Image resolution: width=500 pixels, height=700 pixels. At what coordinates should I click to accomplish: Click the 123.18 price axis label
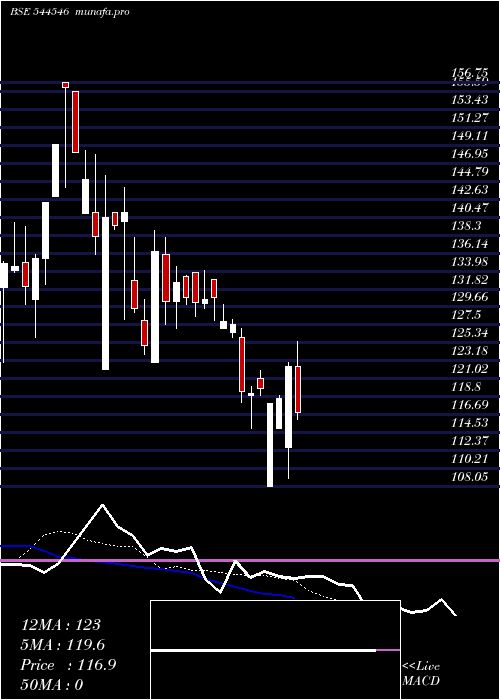click(470, 351)
